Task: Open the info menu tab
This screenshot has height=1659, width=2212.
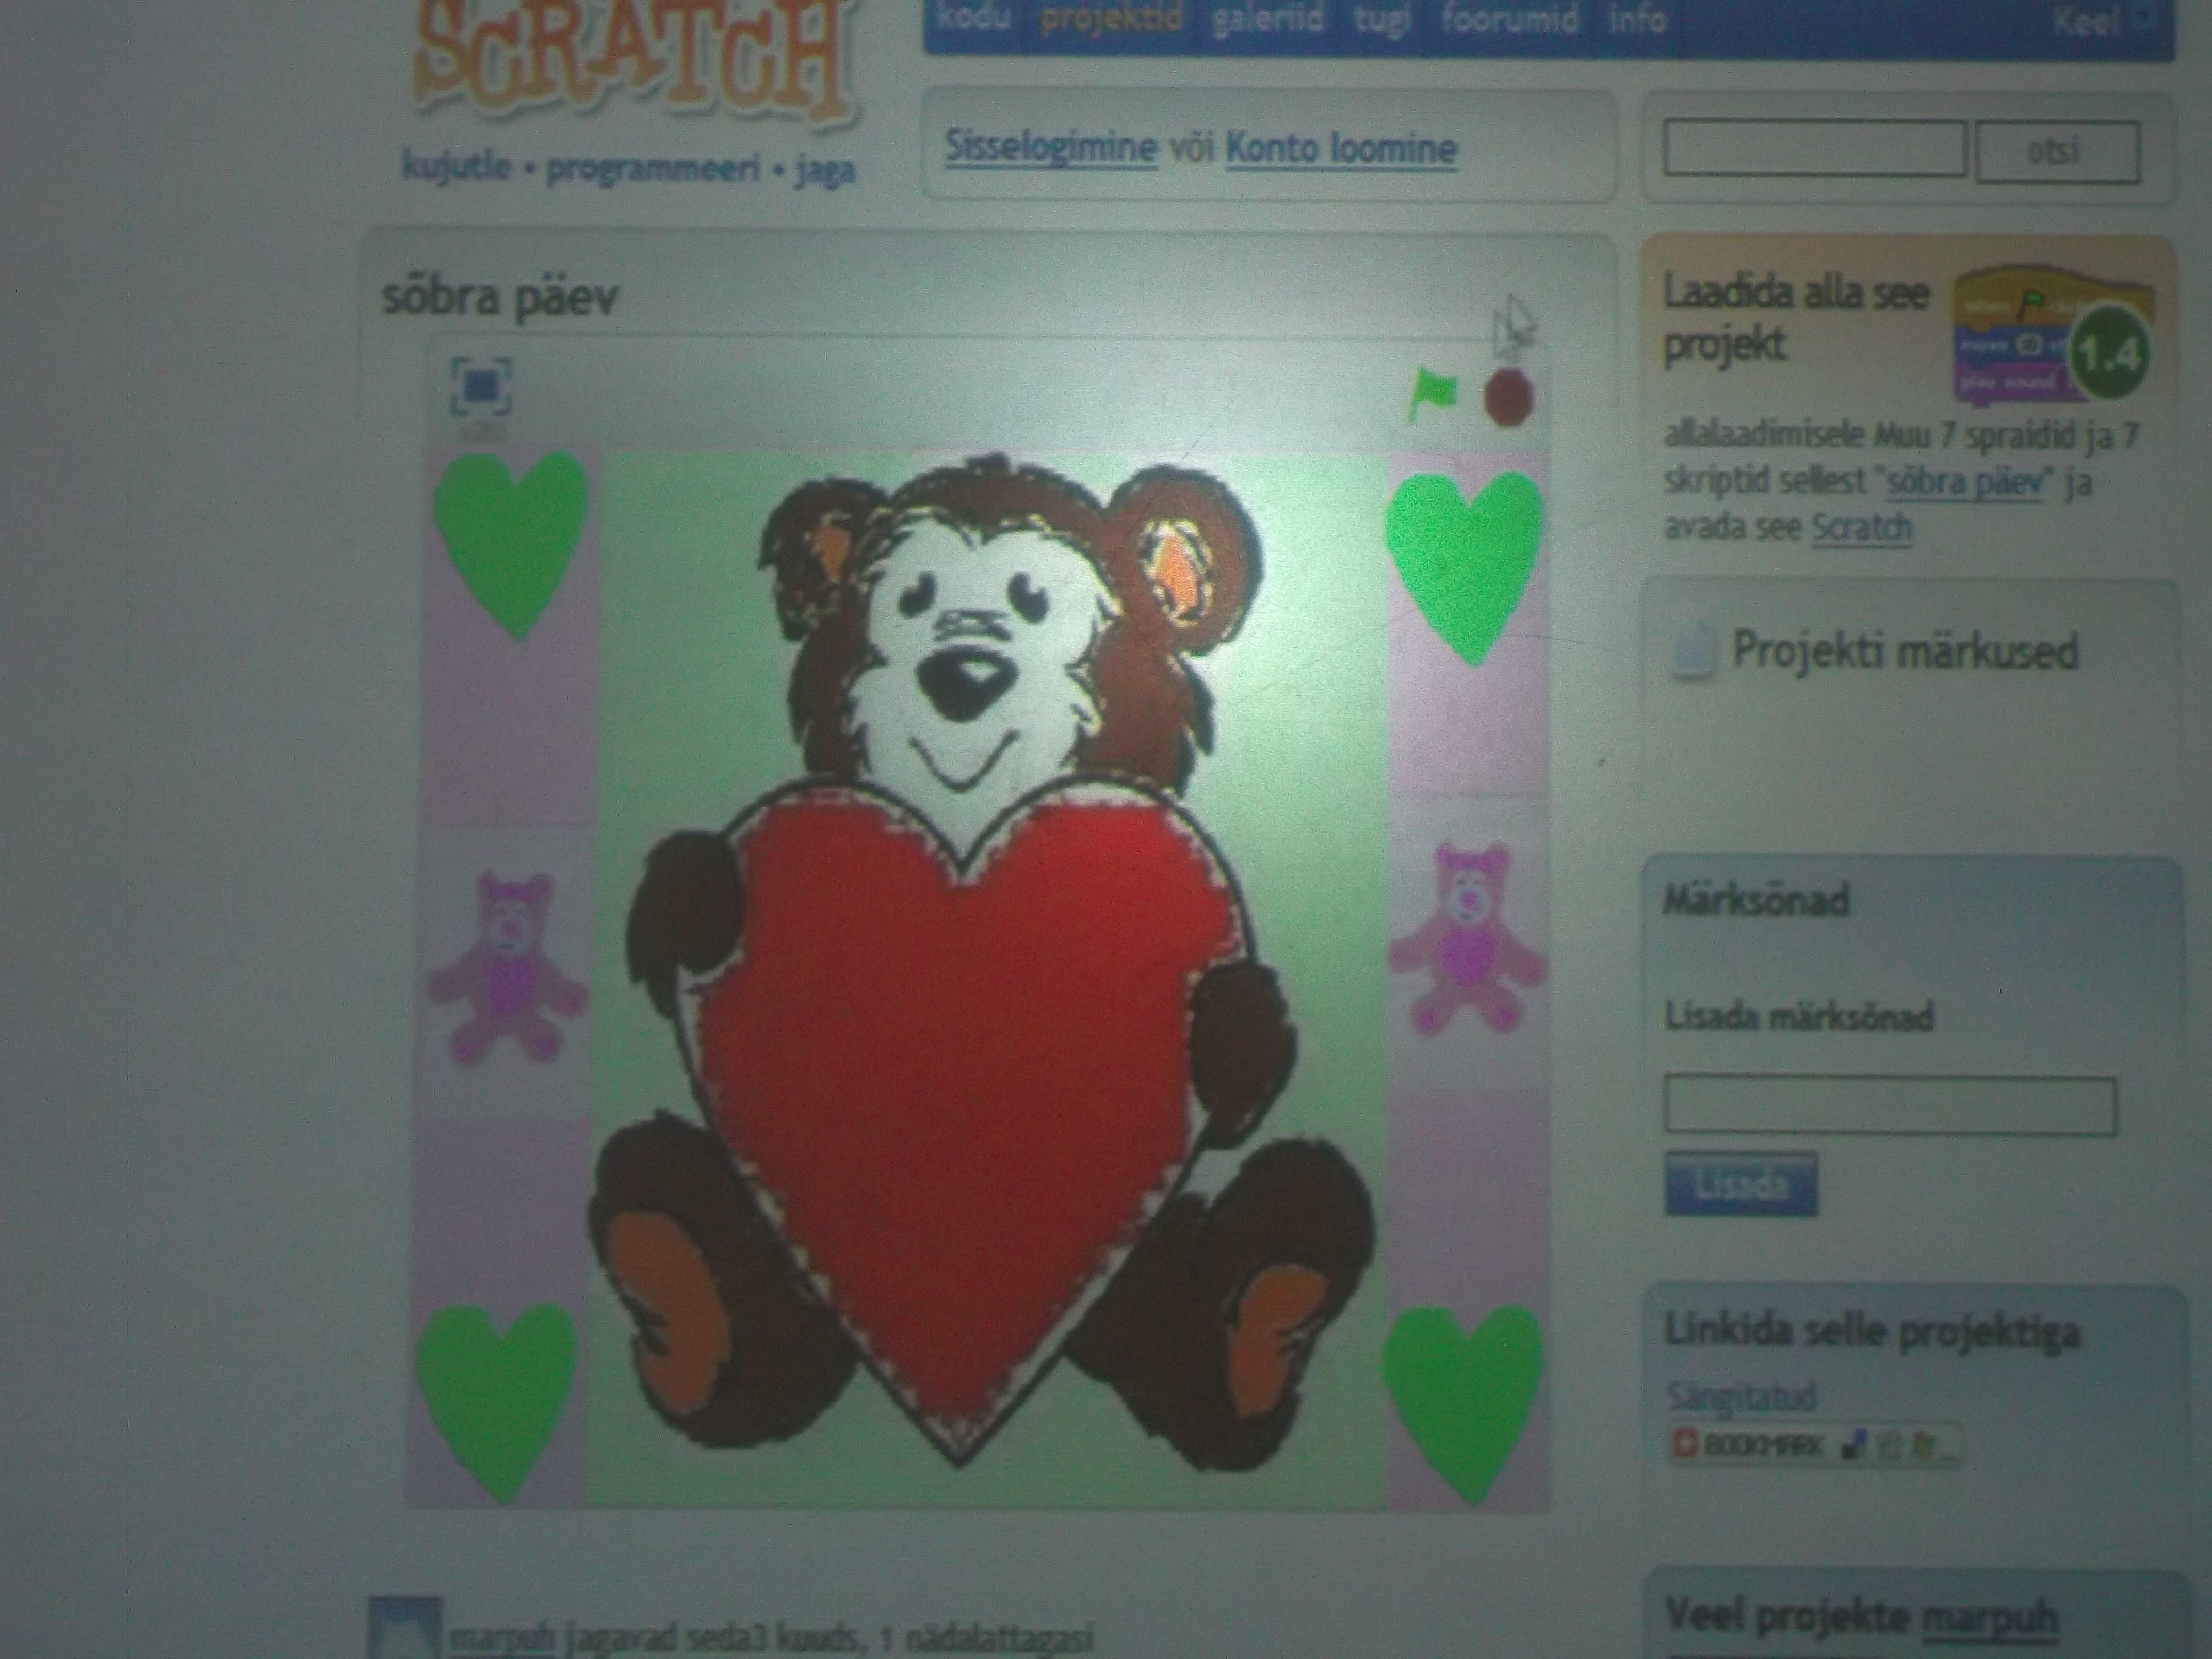Action: tap(1638, 20)
